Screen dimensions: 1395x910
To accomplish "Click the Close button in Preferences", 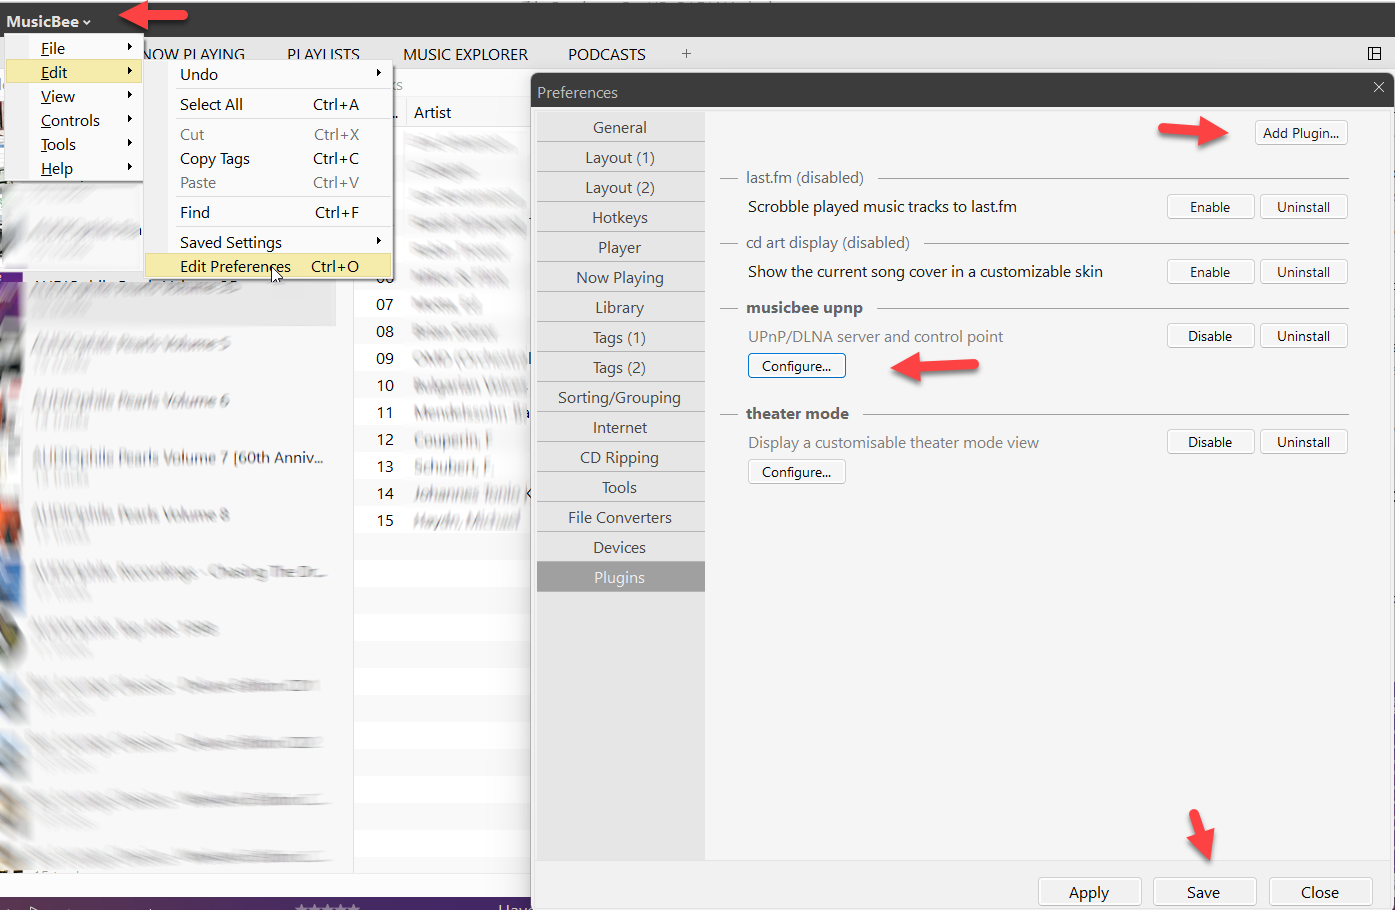I will coord(1320,892).
